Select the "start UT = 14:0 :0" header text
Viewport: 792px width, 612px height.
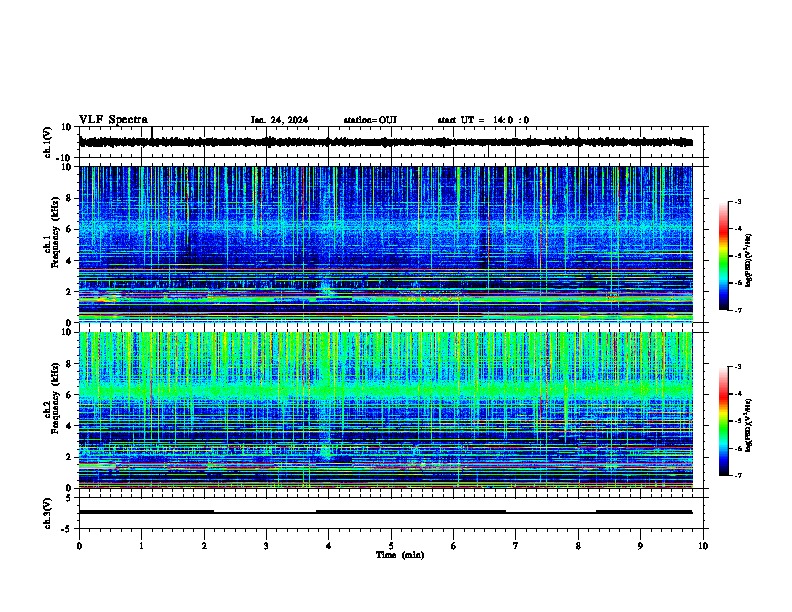[x=483, y=120]
